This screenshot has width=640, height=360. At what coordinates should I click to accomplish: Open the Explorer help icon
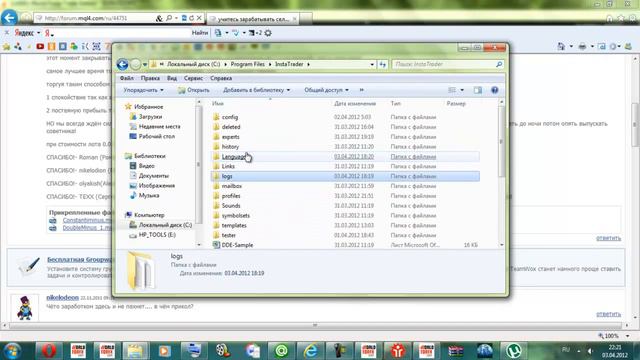[x=495, y=90]
